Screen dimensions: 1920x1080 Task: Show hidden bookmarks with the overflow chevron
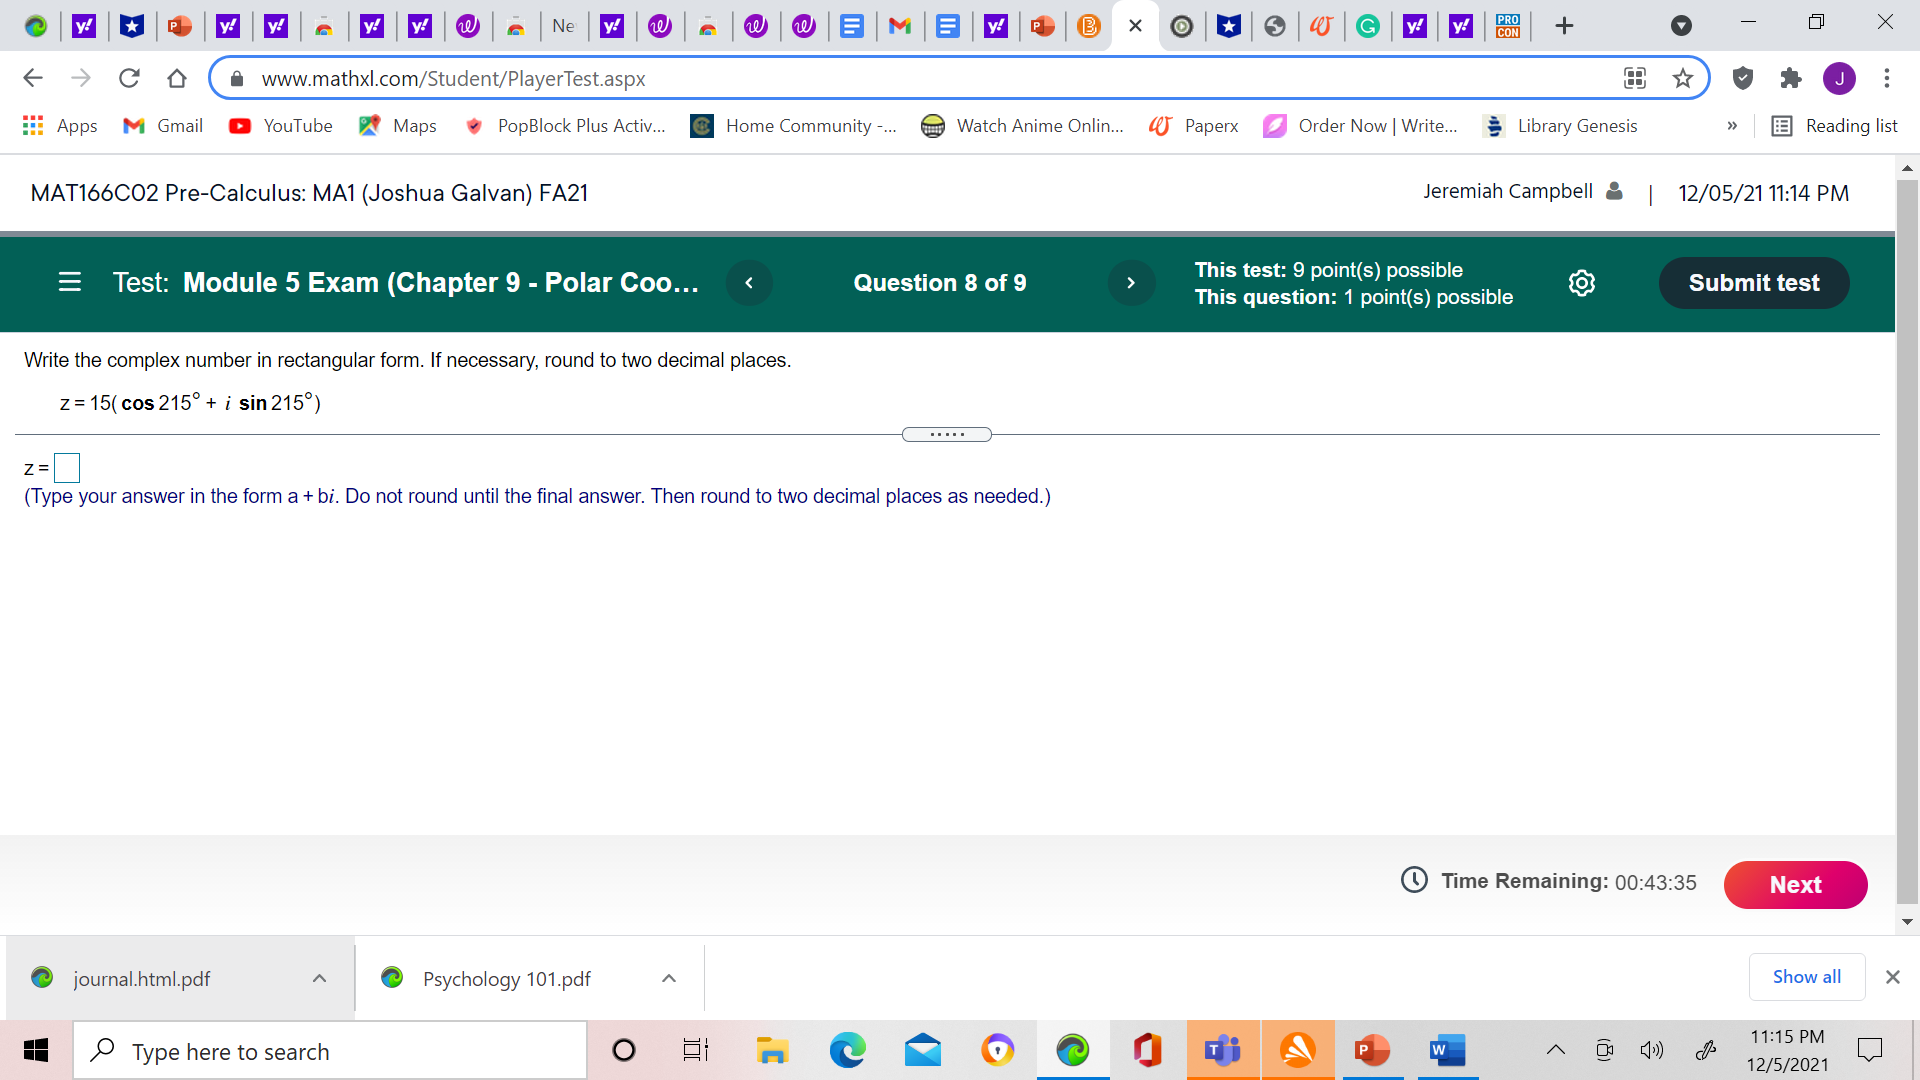[1733, 126]
